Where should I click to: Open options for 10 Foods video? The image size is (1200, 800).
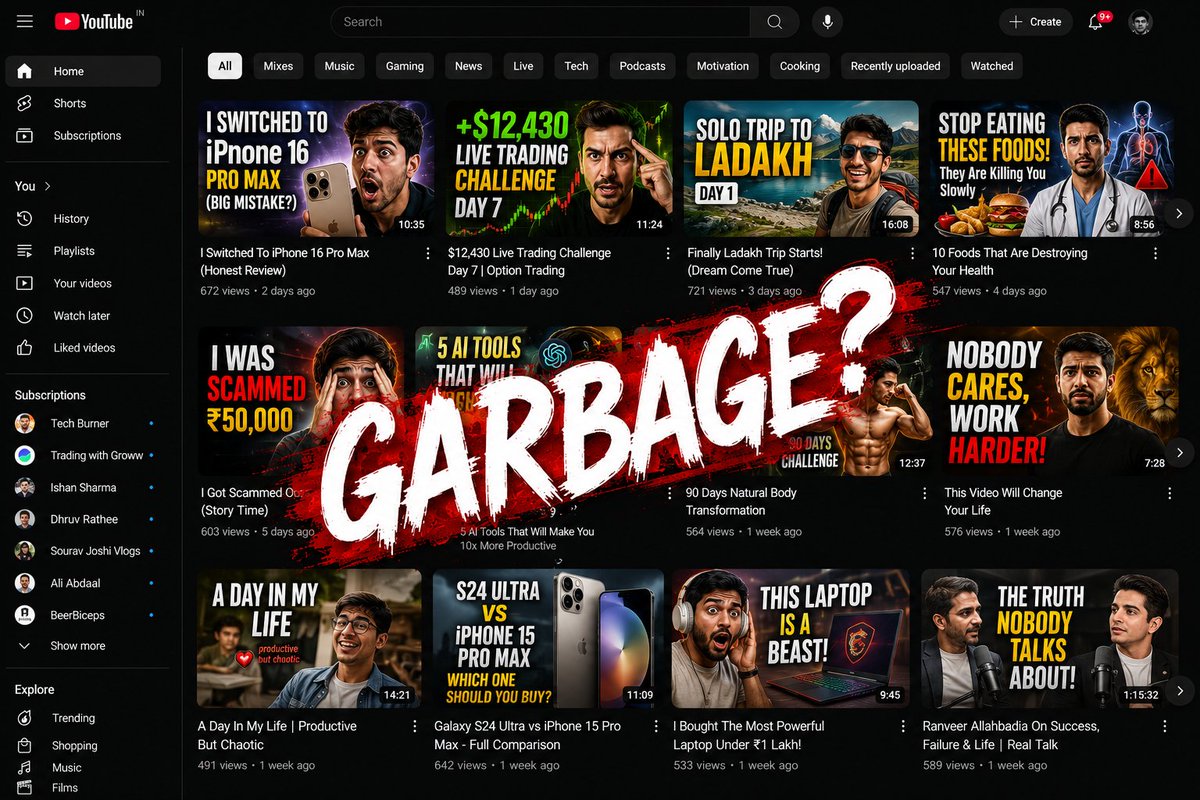coord(1156,253)
